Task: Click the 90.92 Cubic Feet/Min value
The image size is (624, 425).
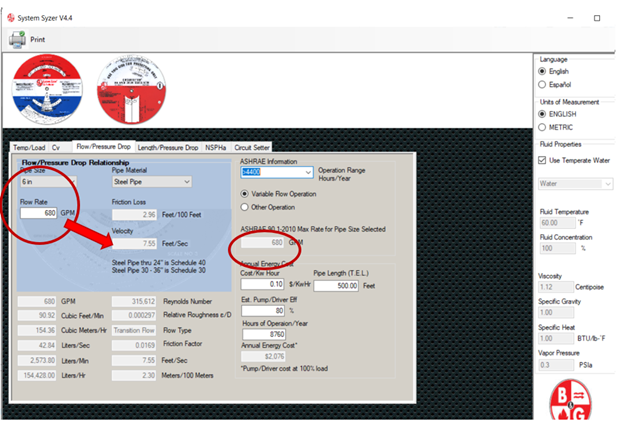Action: point(37,315)
